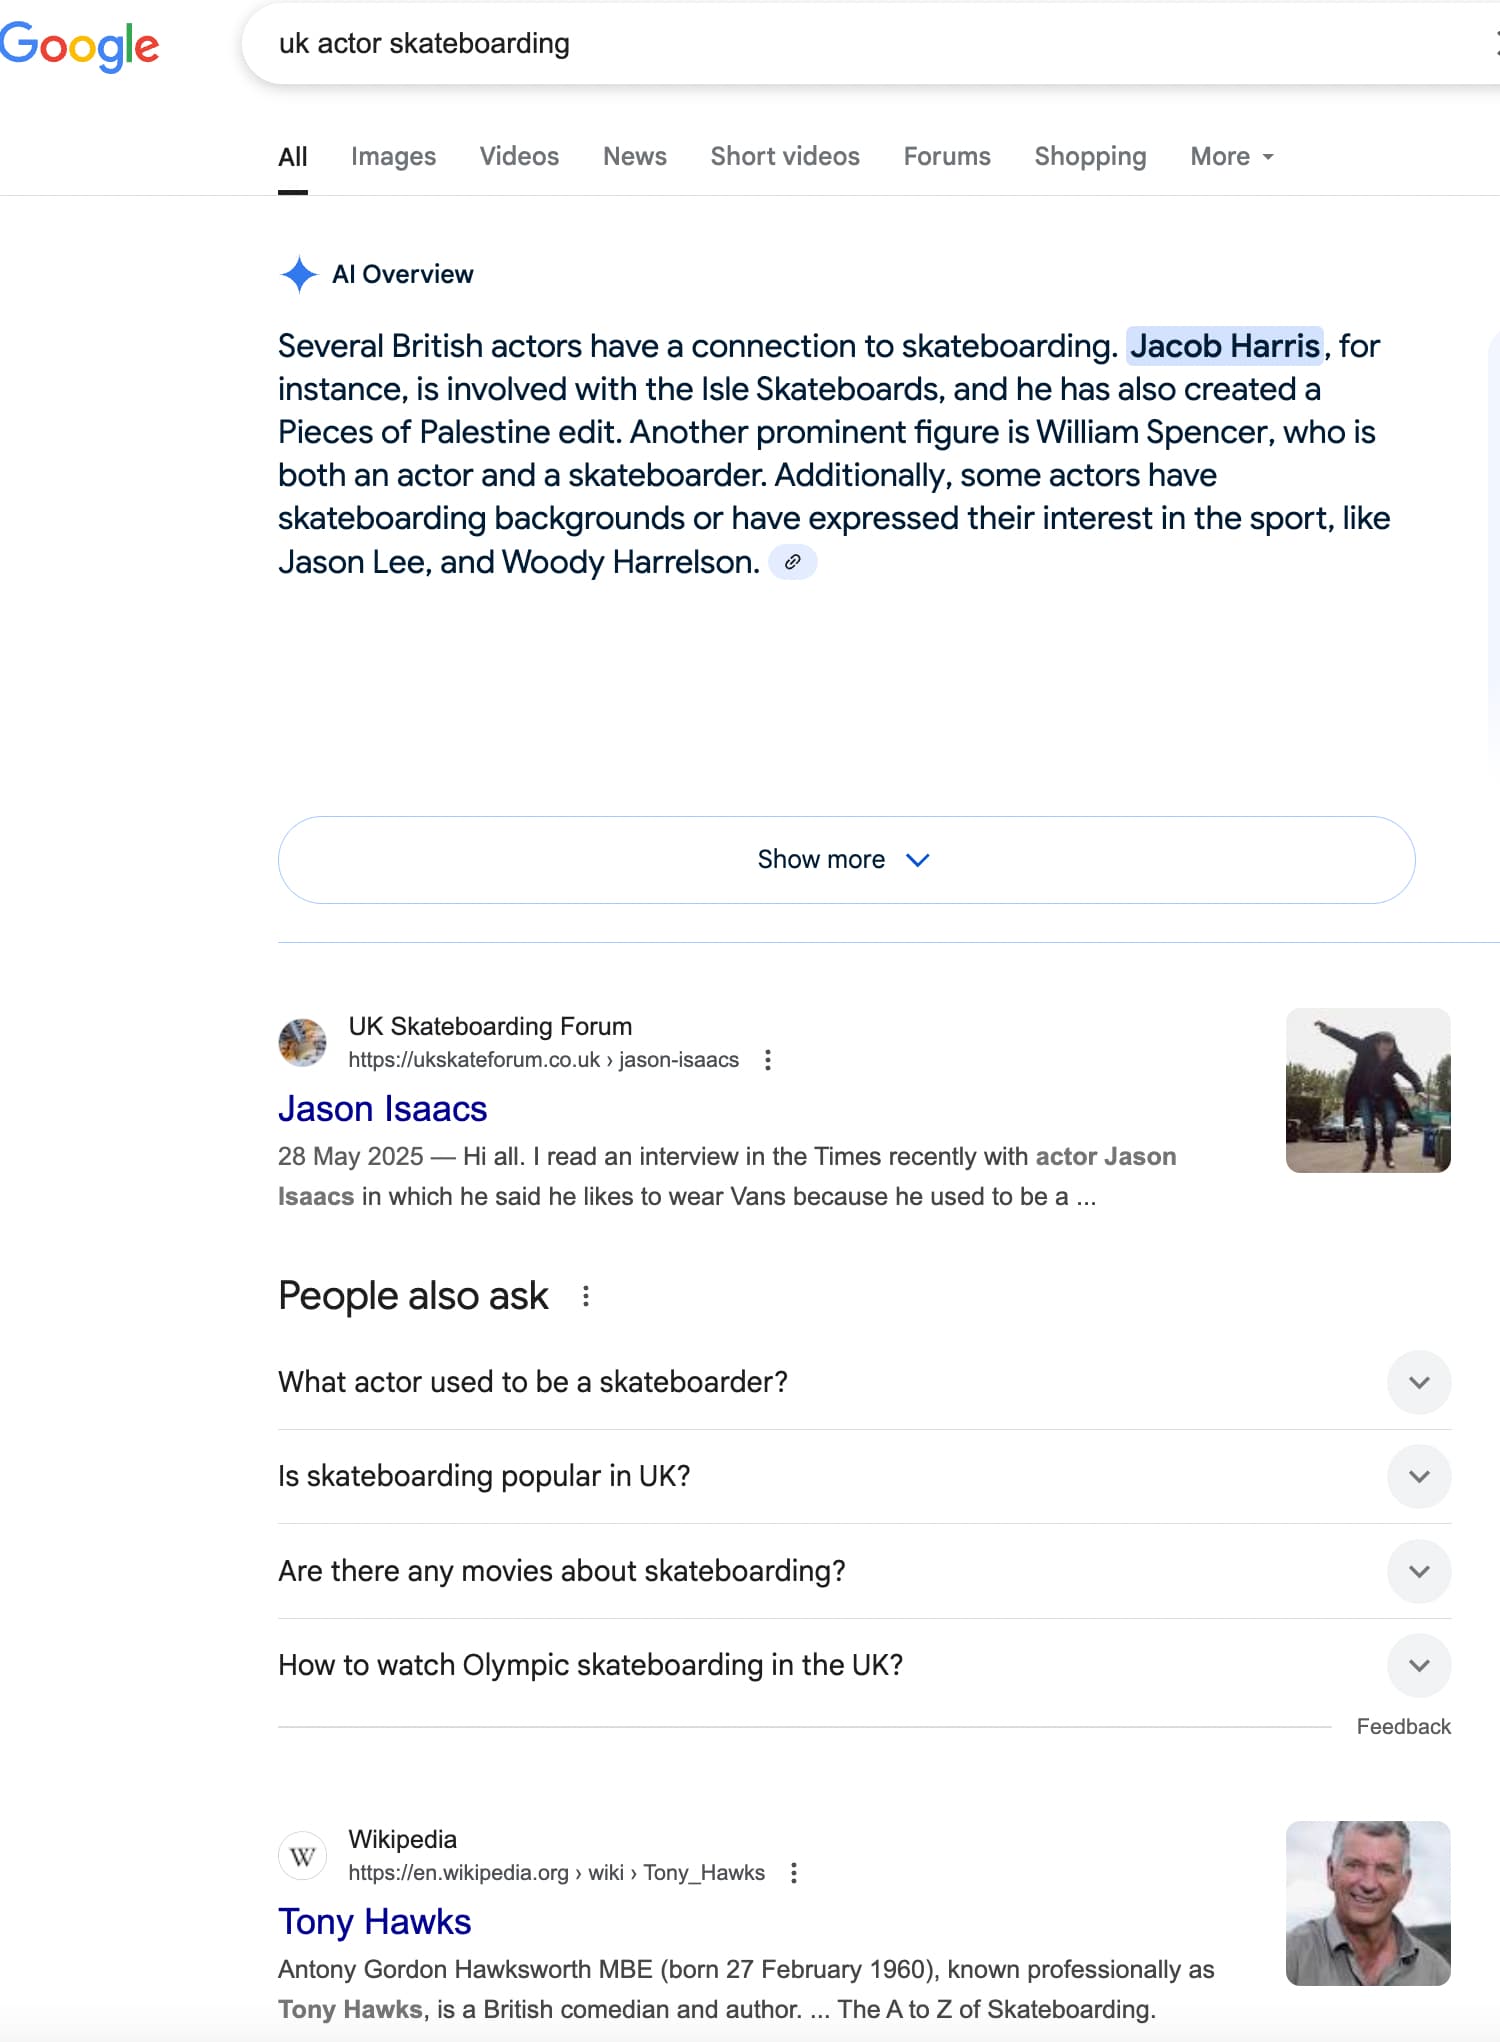The image size is (1500, 2042).
Task: Click Show more in AI Overview
Action: (x=846, y=860)
